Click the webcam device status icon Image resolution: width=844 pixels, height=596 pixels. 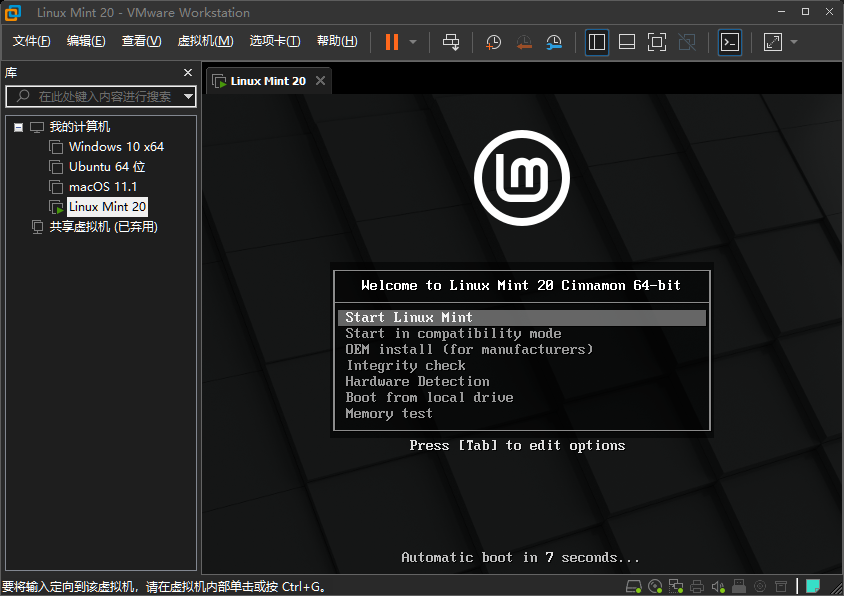point(760,586)
